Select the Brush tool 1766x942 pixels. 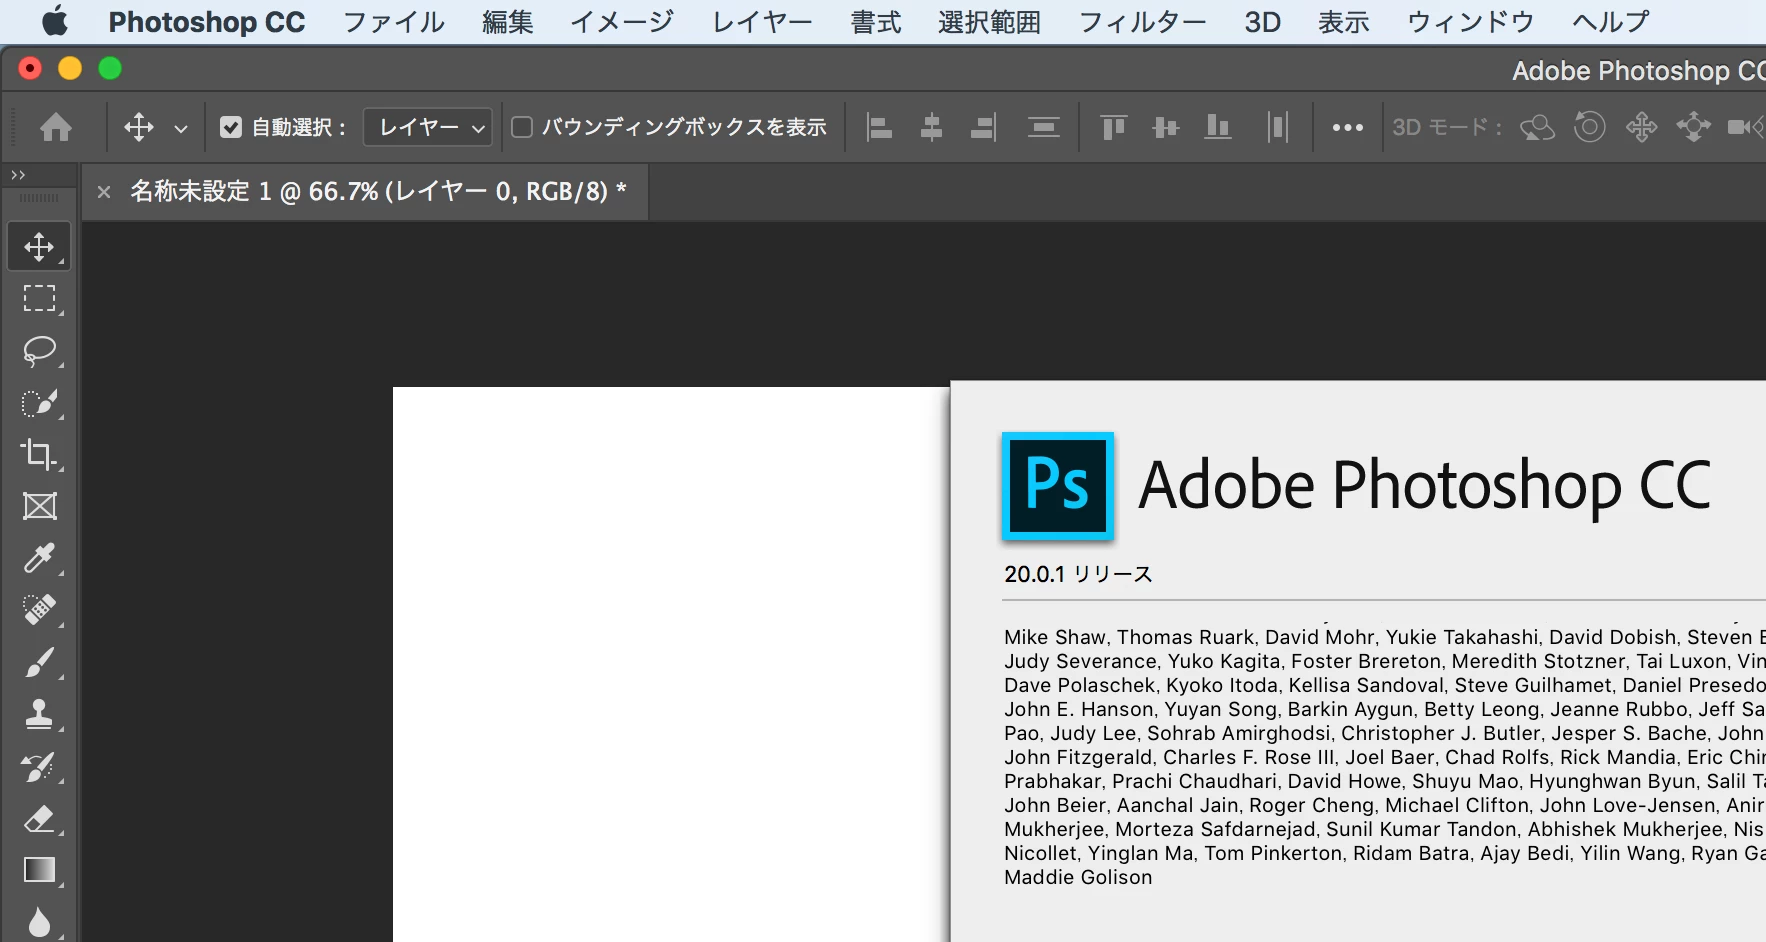[x=39, y=662]
